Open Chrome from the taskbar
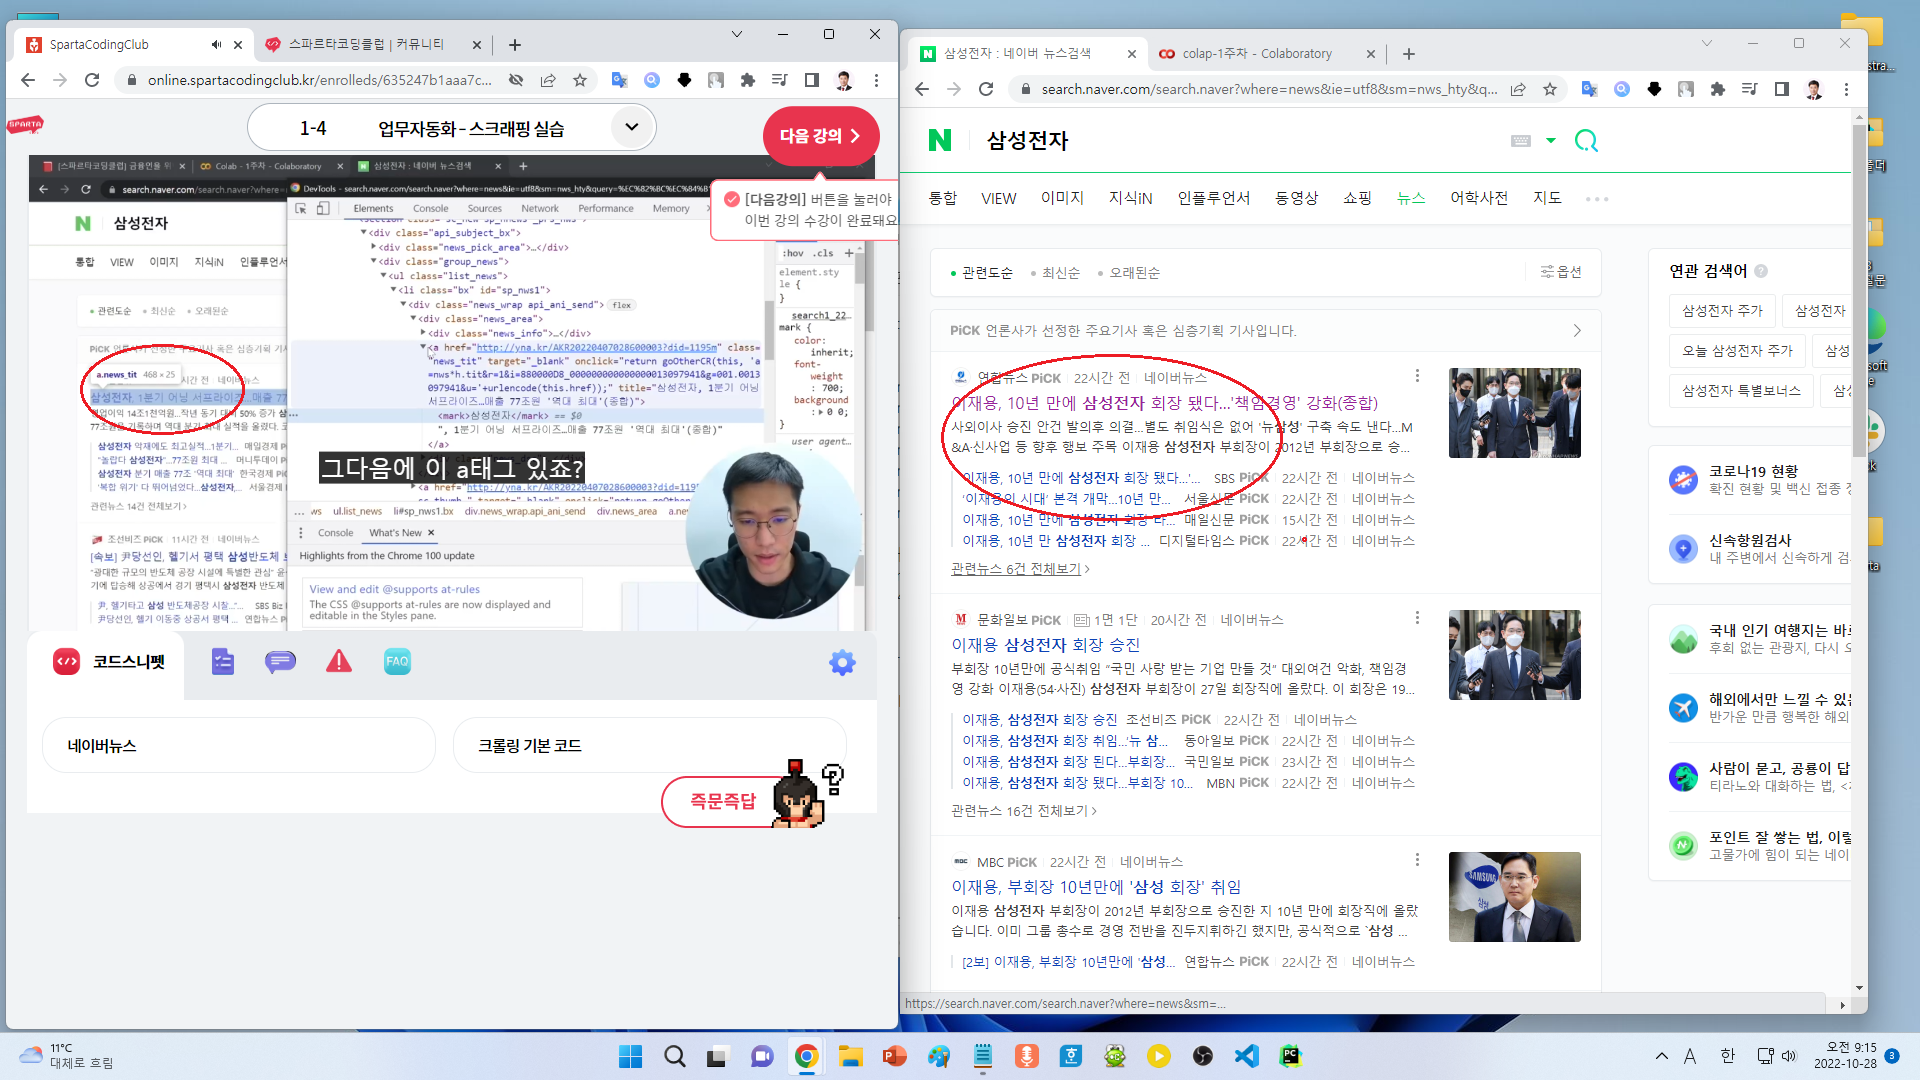Screen dimensions: 1920x1080 [x=806, y=1056]
